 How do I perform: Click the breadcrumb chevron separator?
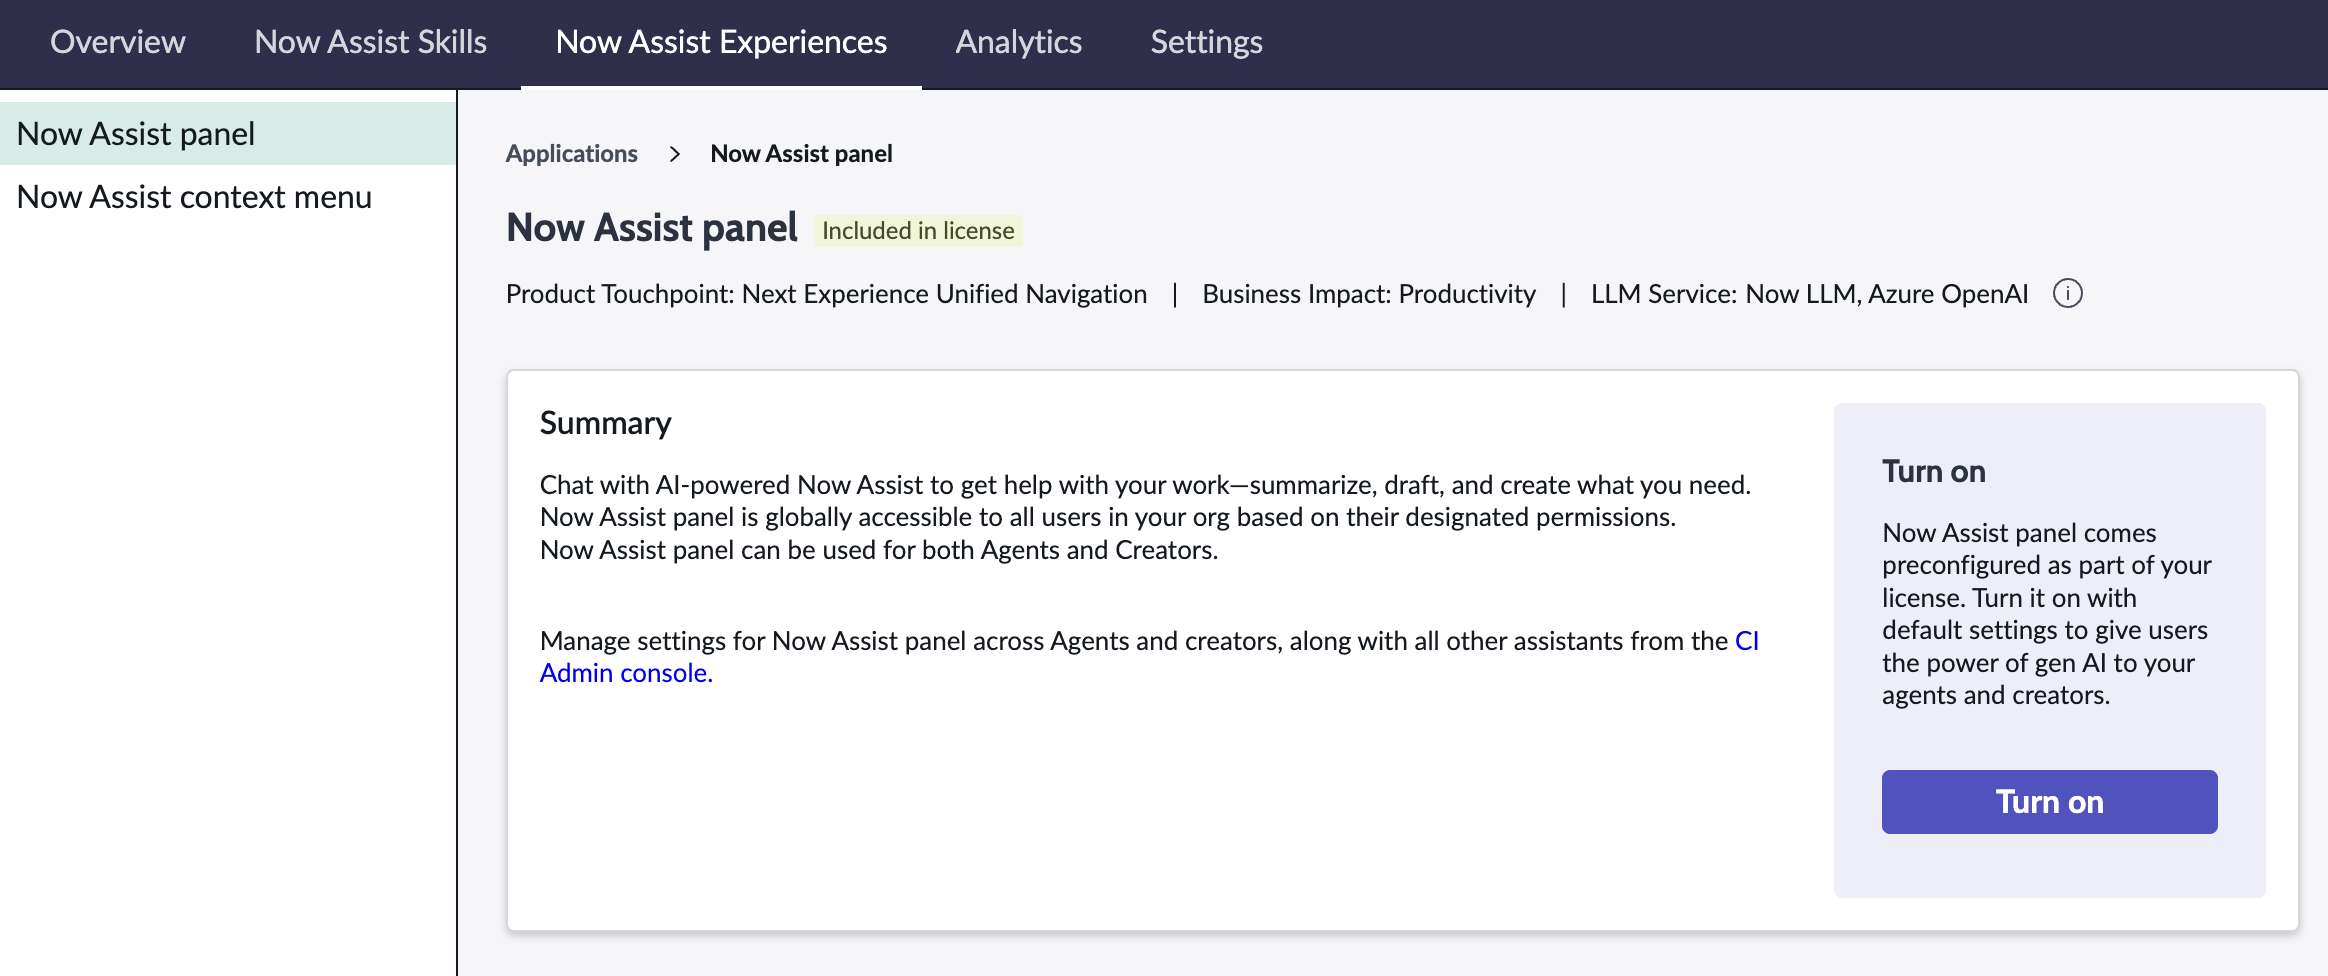point(675,154)
